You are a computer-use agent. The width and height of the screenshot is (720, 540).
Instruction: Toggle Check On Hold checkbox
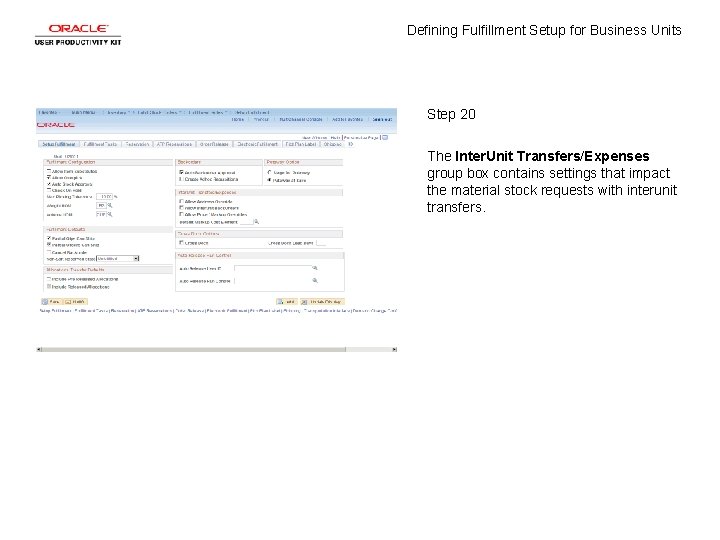[49, 190]
